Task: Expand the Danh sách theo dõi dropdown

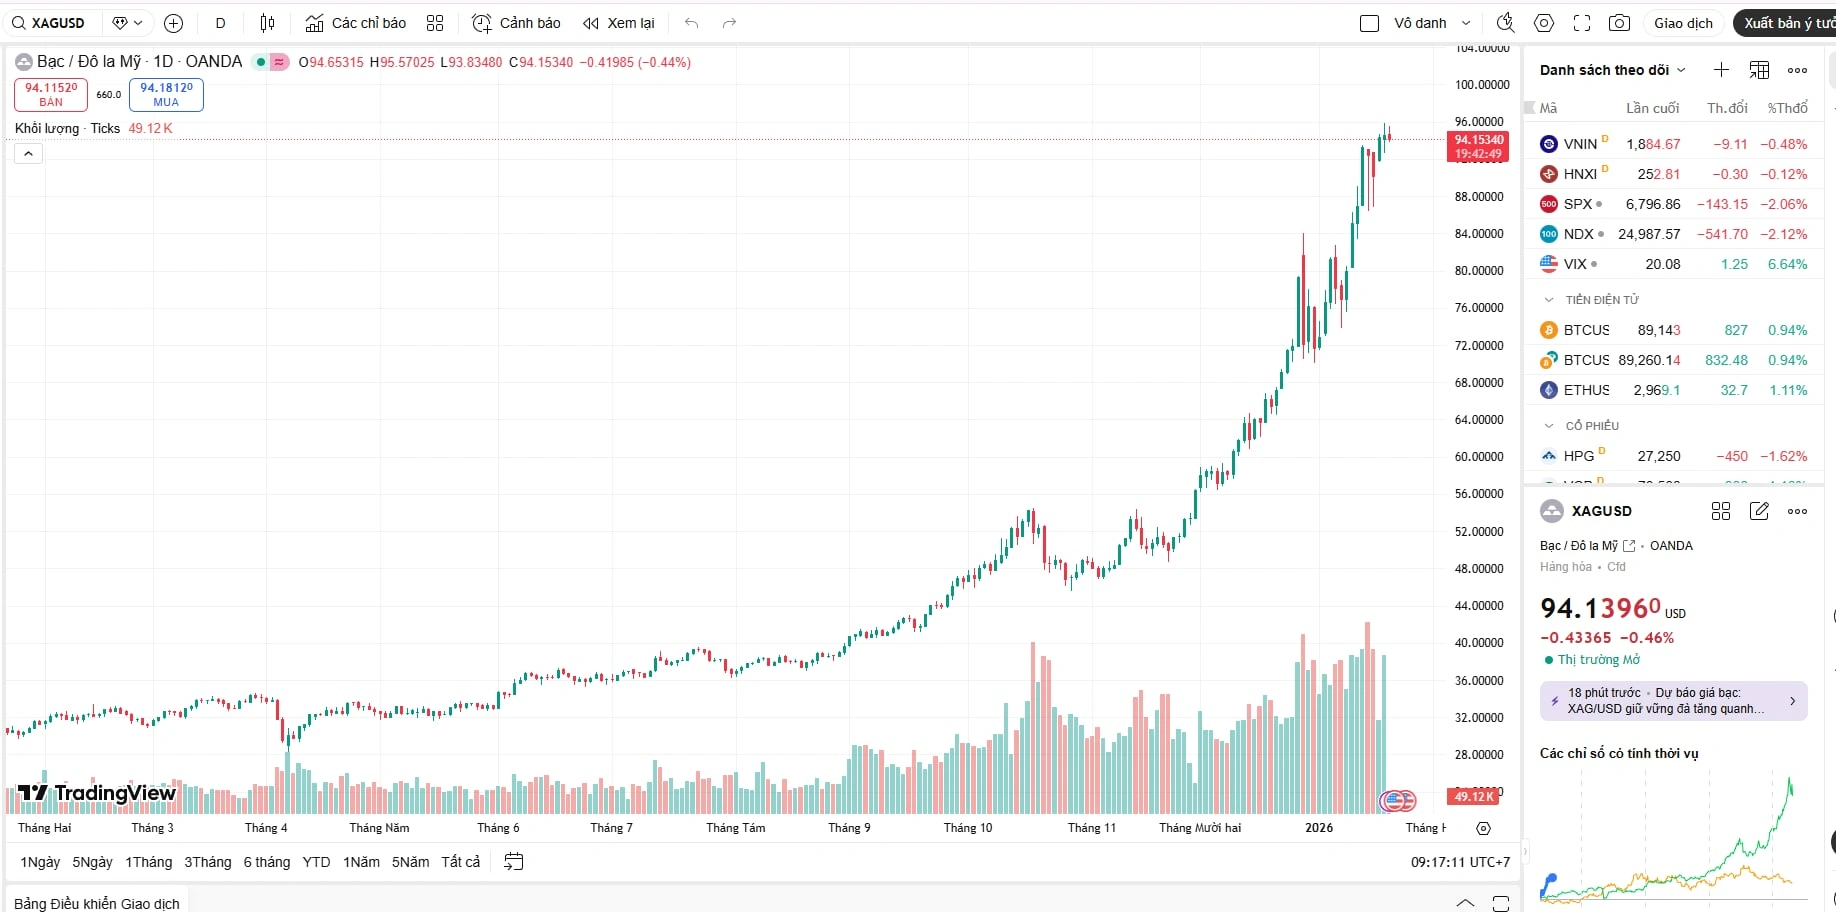Action: click(x=1683, y=70)
